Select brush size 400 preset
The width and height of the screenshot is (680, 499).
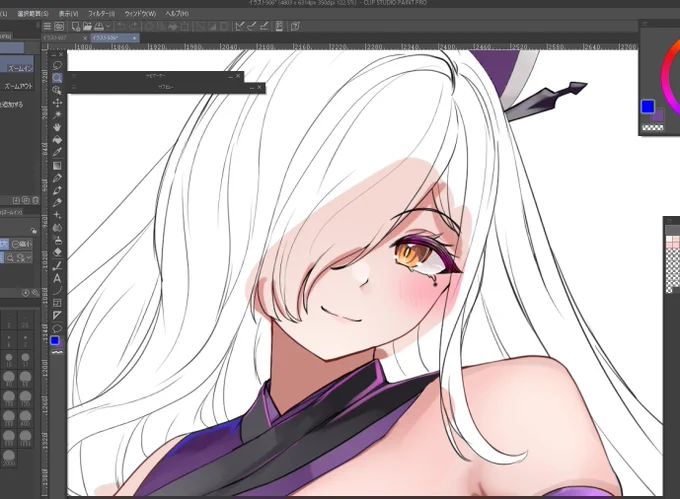(x=25, y=418)
